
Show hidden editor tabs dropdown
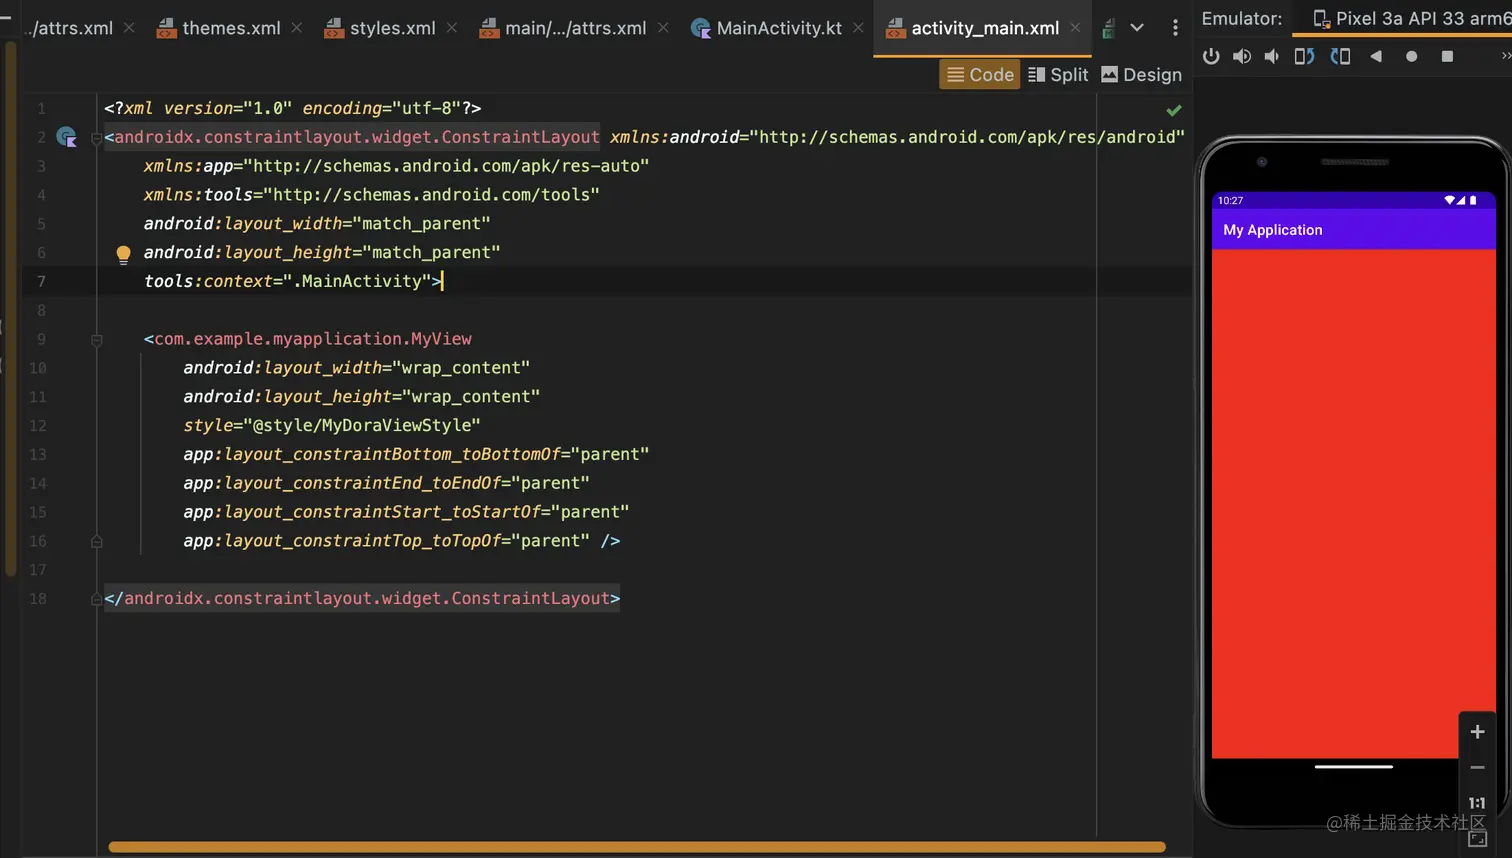[x=1137, y=28]
